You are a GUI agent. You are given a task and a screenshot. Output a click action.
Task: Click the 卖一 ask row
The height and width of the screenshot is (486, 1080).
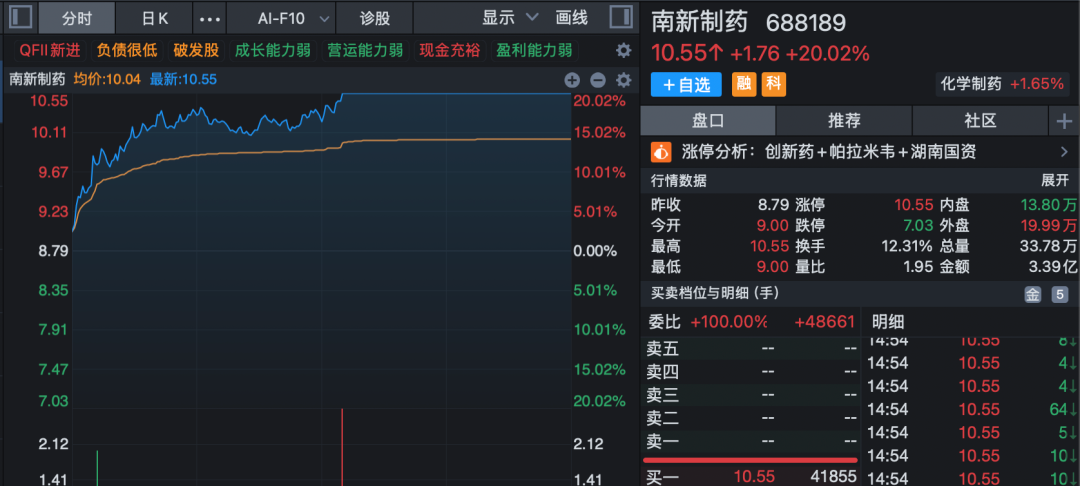[751, 441]
